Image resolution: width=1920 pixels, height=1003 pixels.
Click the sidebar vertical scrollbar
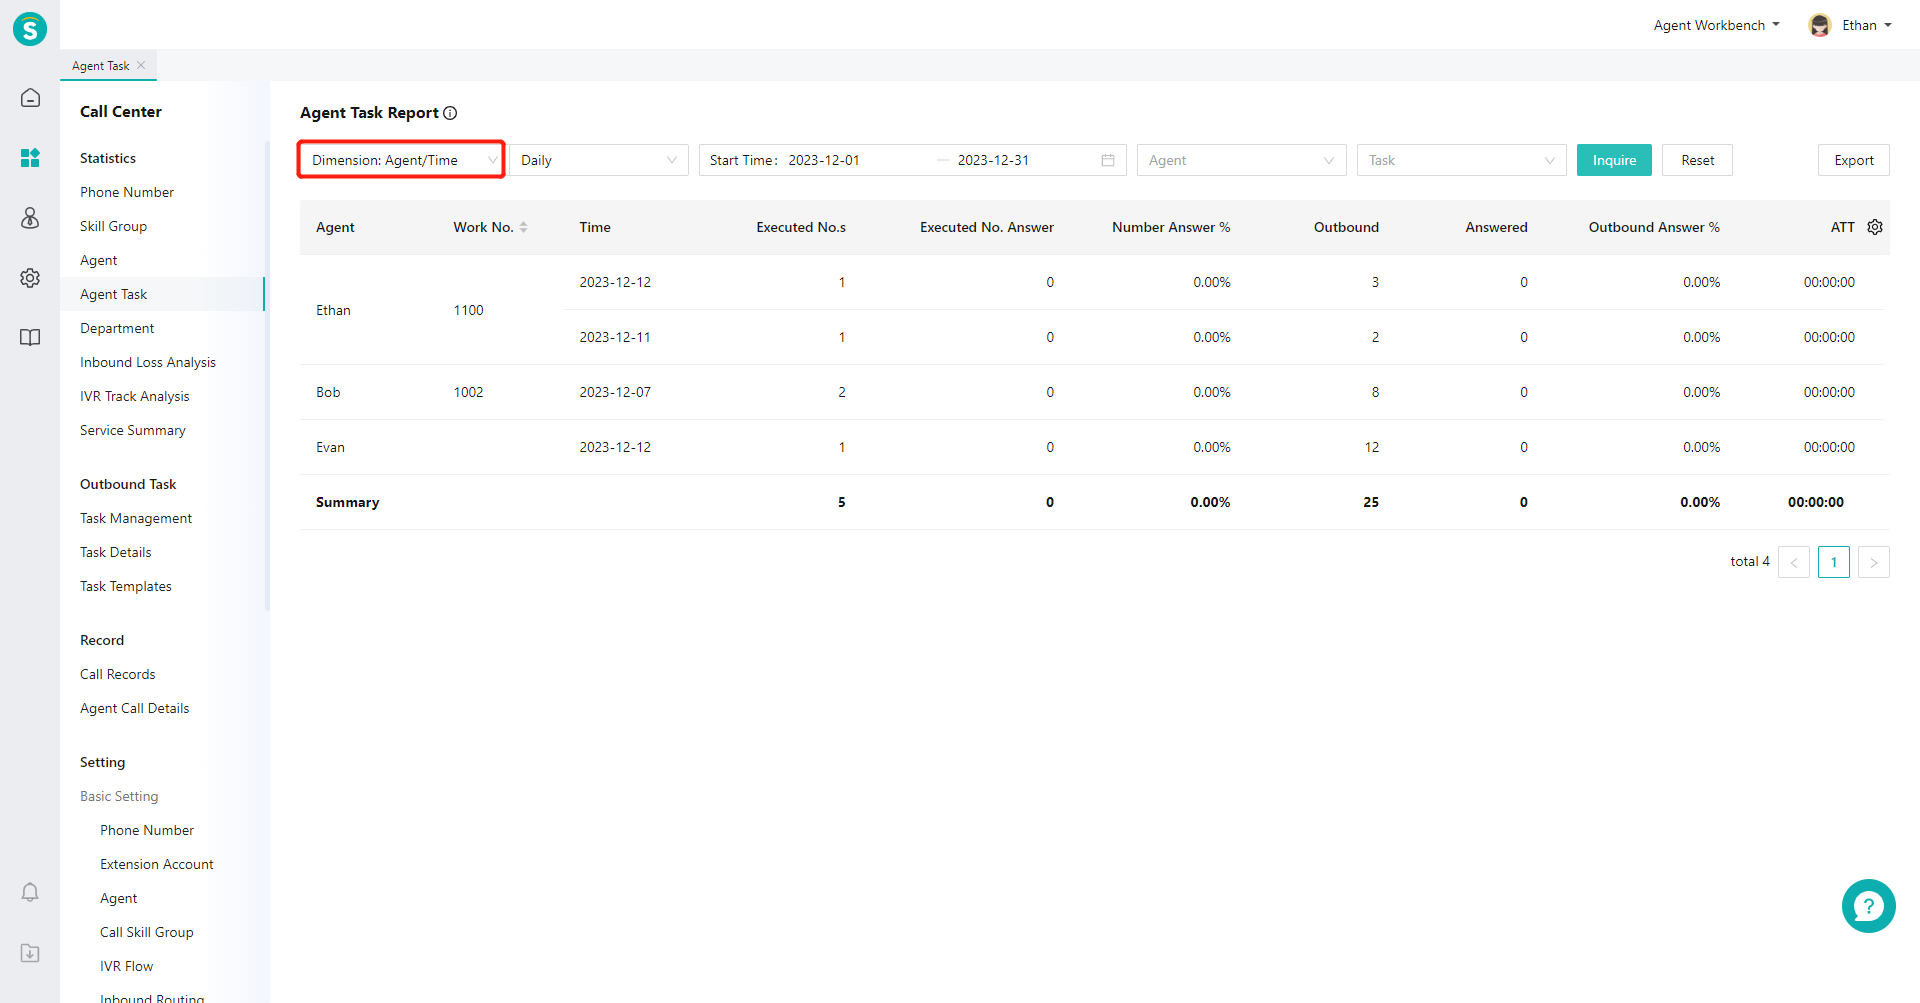(267, 375)
